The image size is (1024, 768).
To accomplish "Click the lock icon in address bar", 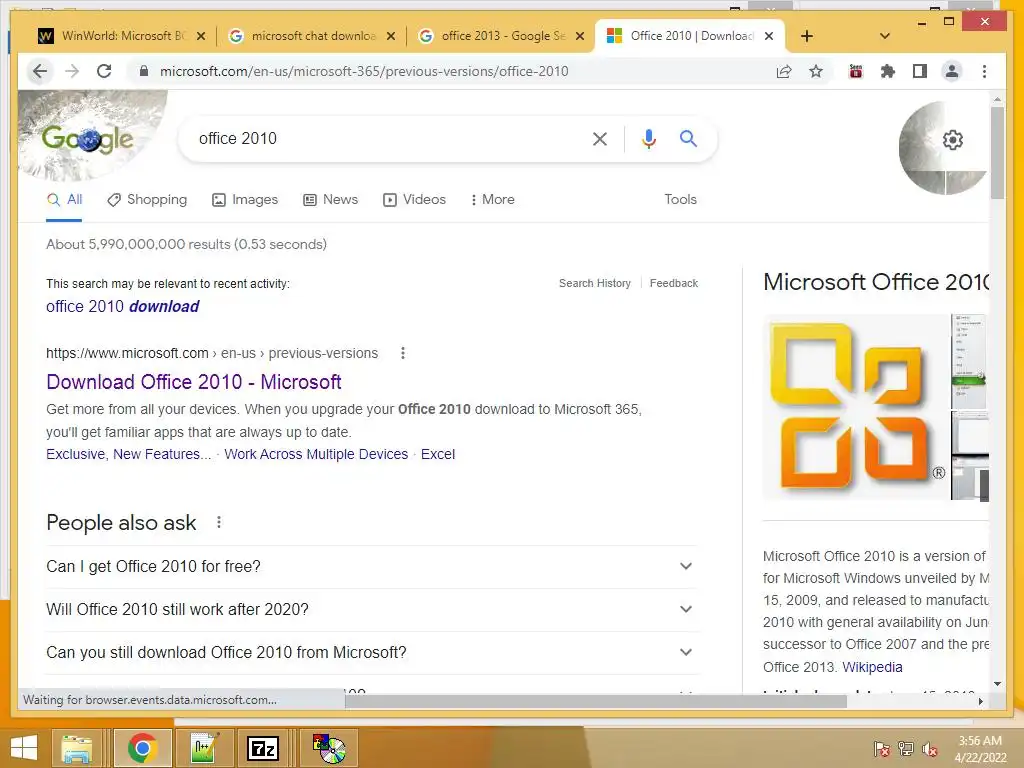I will [144, 71].
